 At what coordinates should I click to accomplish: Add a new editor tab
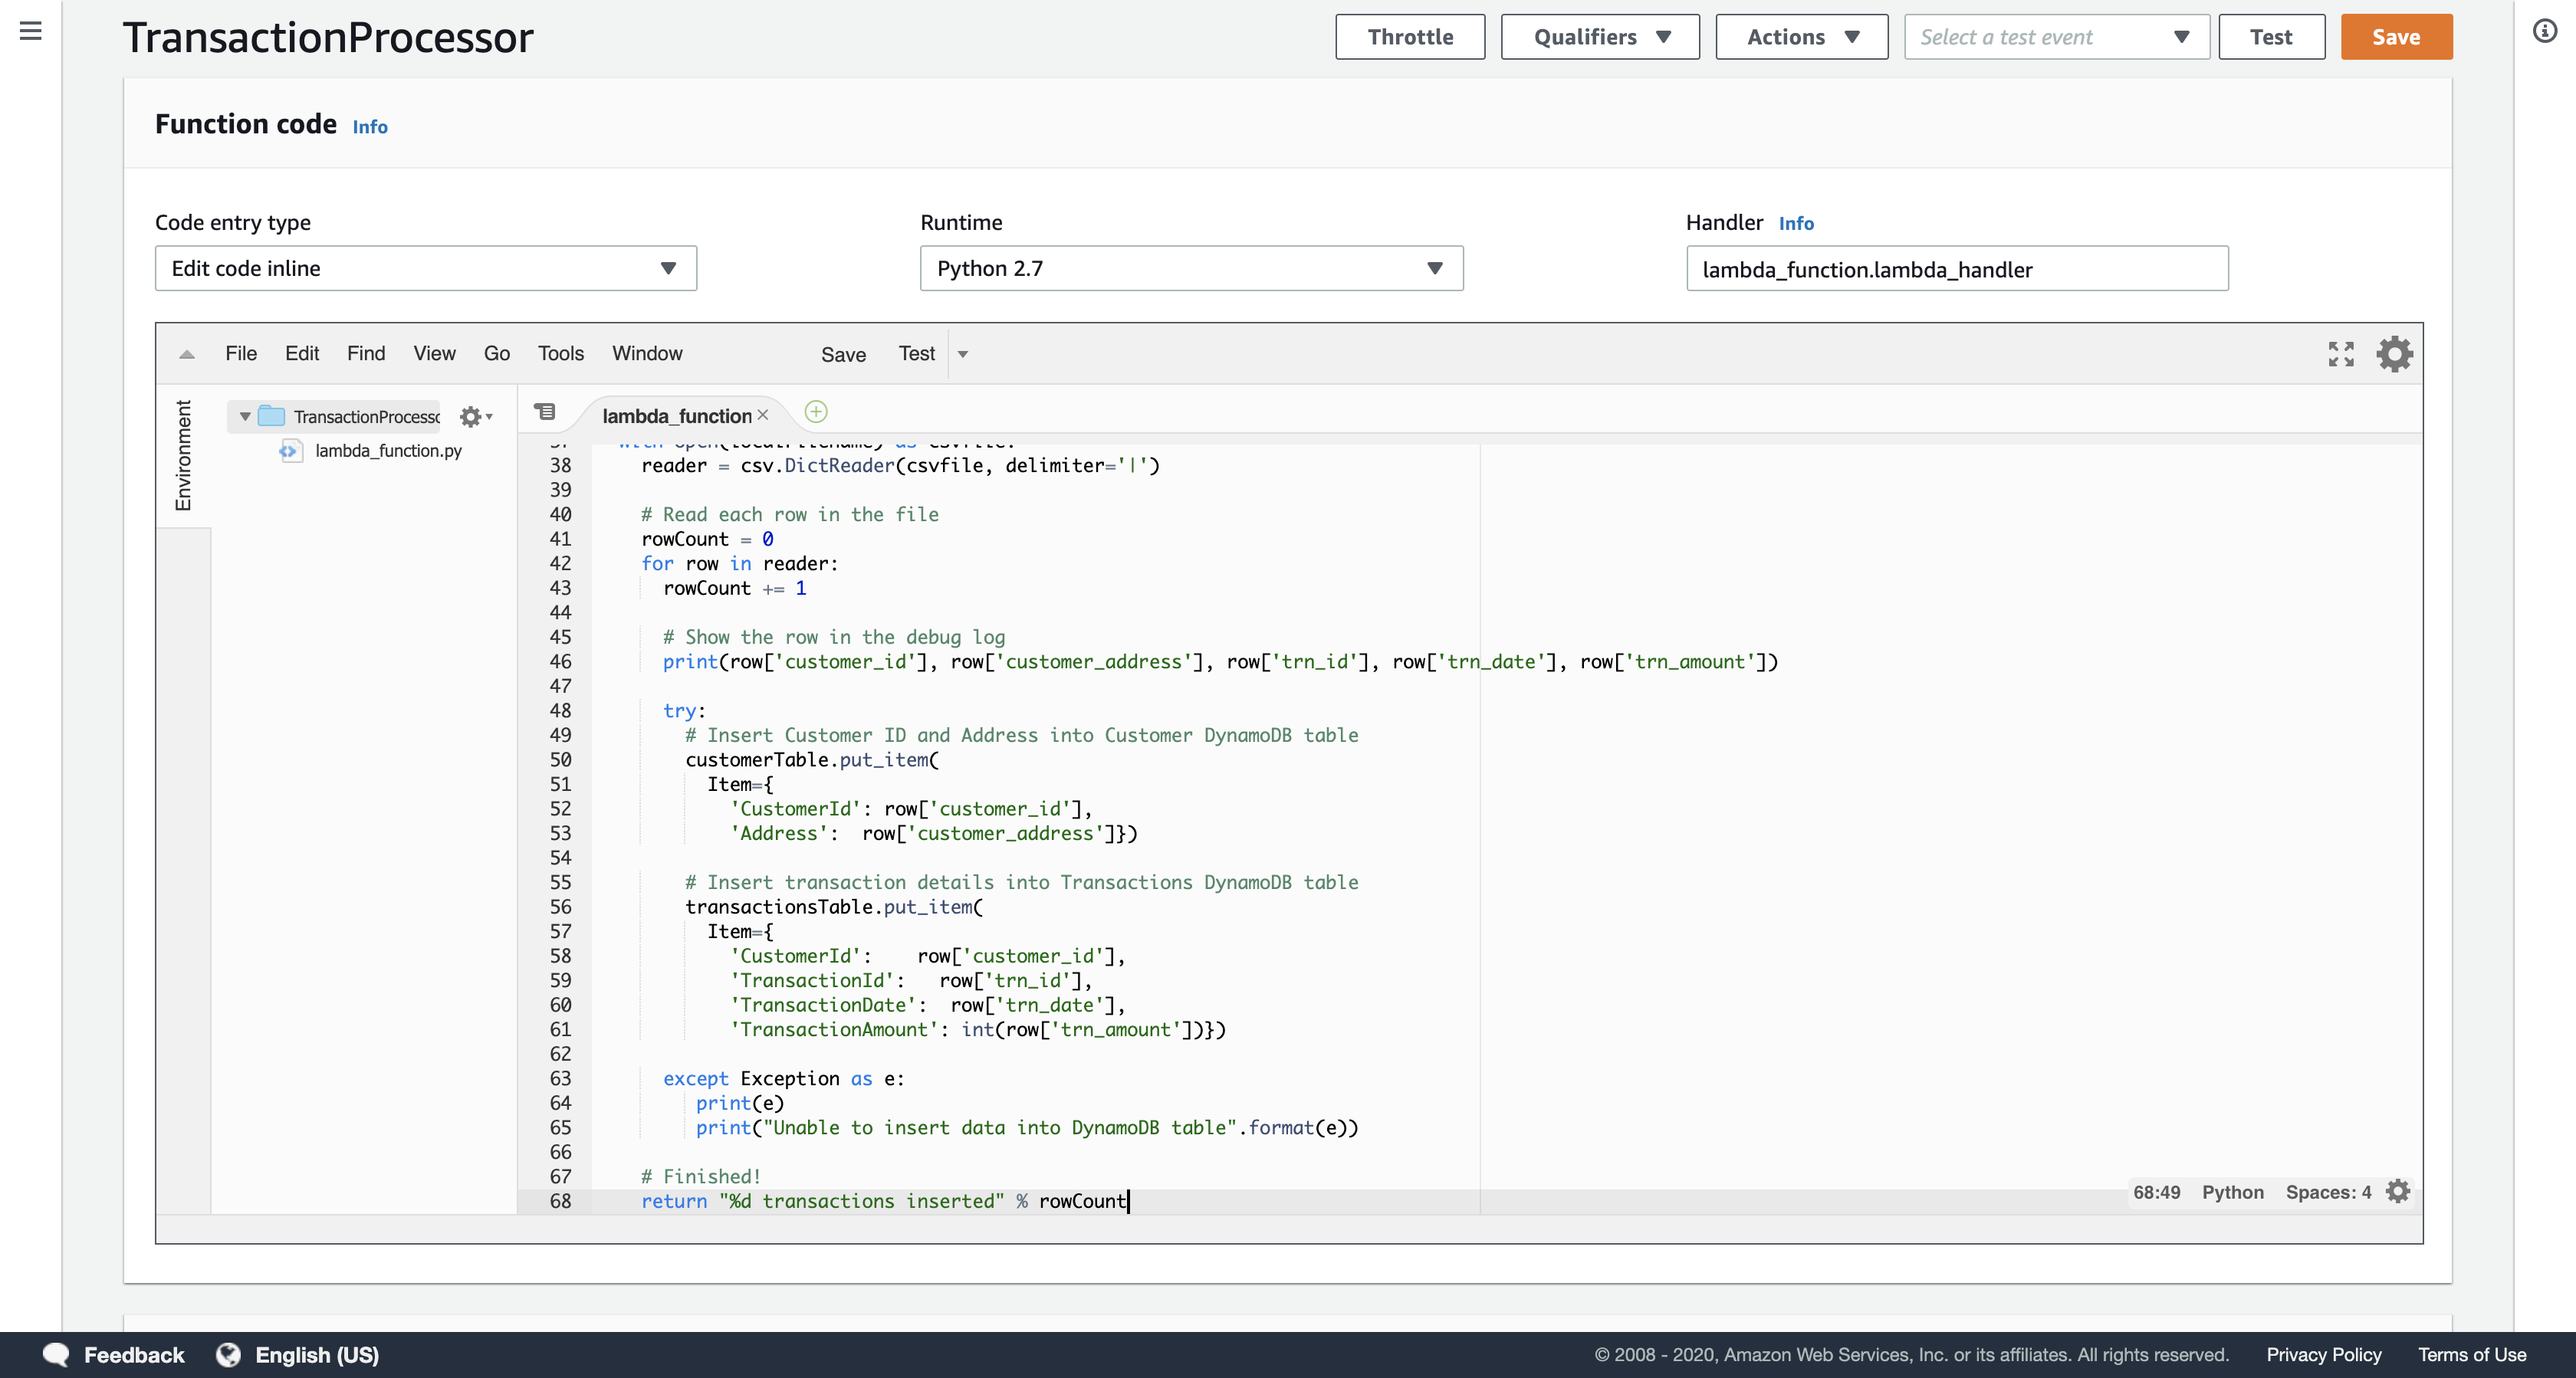(x=816, y=412)
